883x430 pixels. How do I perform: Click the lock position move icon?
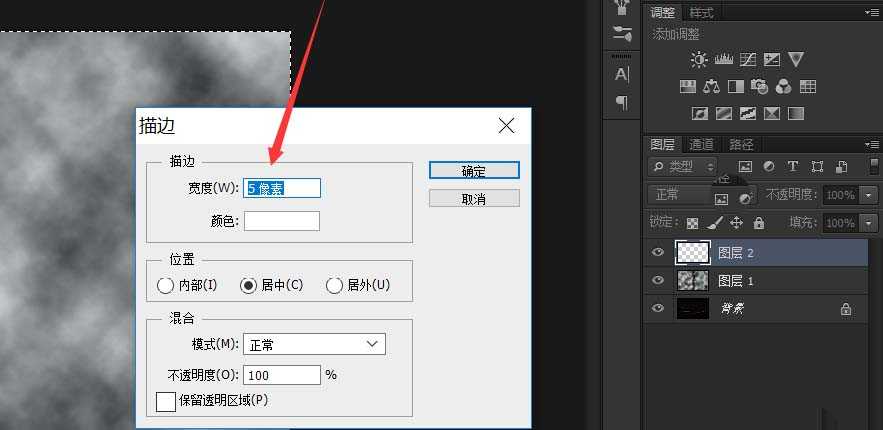click(737, 223)
